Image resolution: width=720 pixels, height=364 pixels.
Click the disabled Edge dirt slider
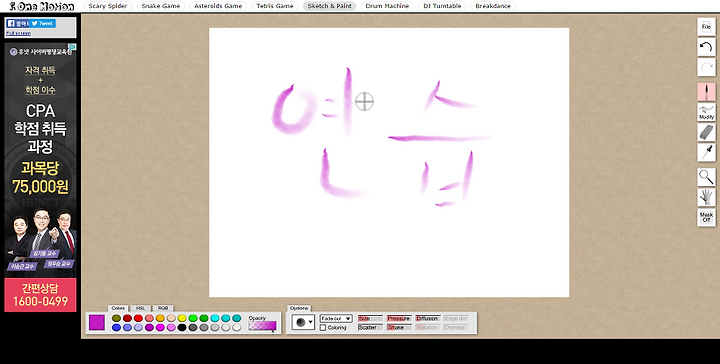point(456,318)
